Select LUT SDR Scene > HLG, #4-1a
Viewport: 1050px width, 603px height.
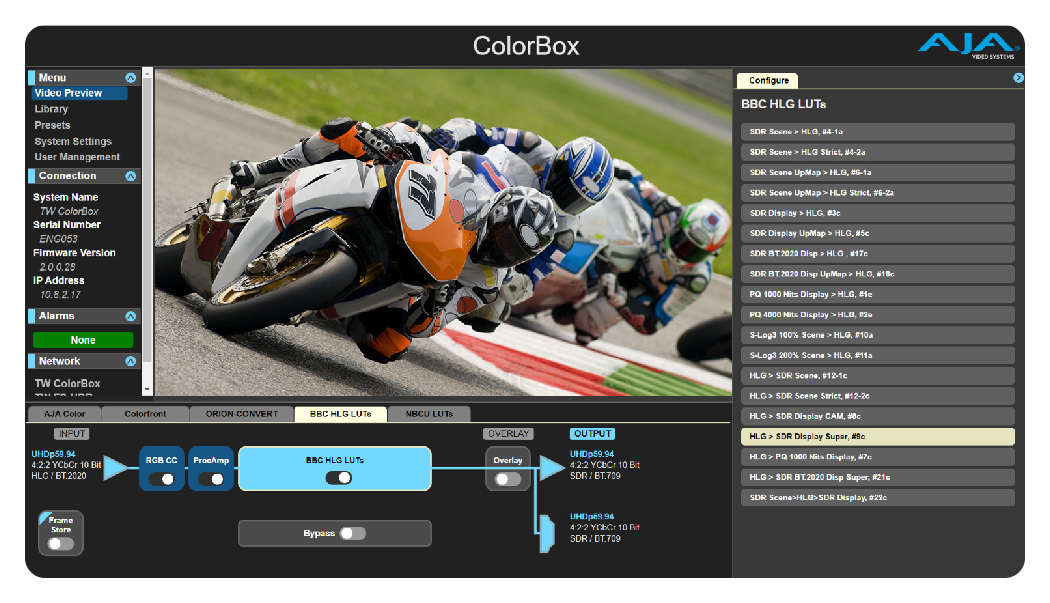coord(878,132)
